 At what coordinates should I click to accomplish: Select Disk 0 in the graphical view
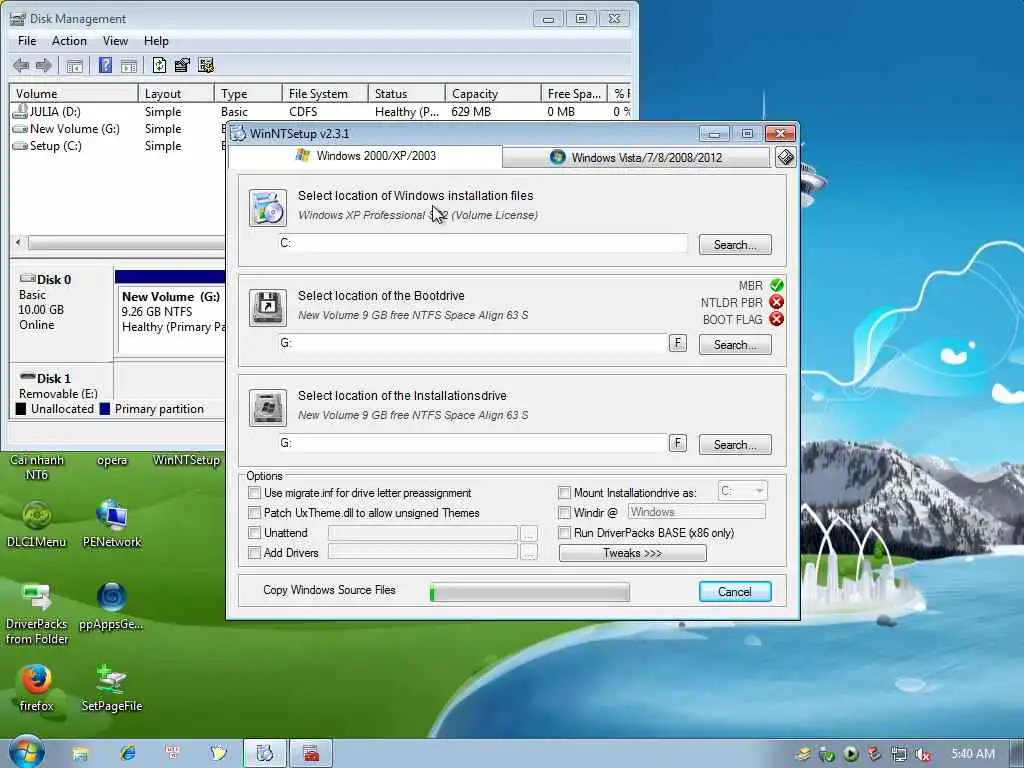(61, 312)
